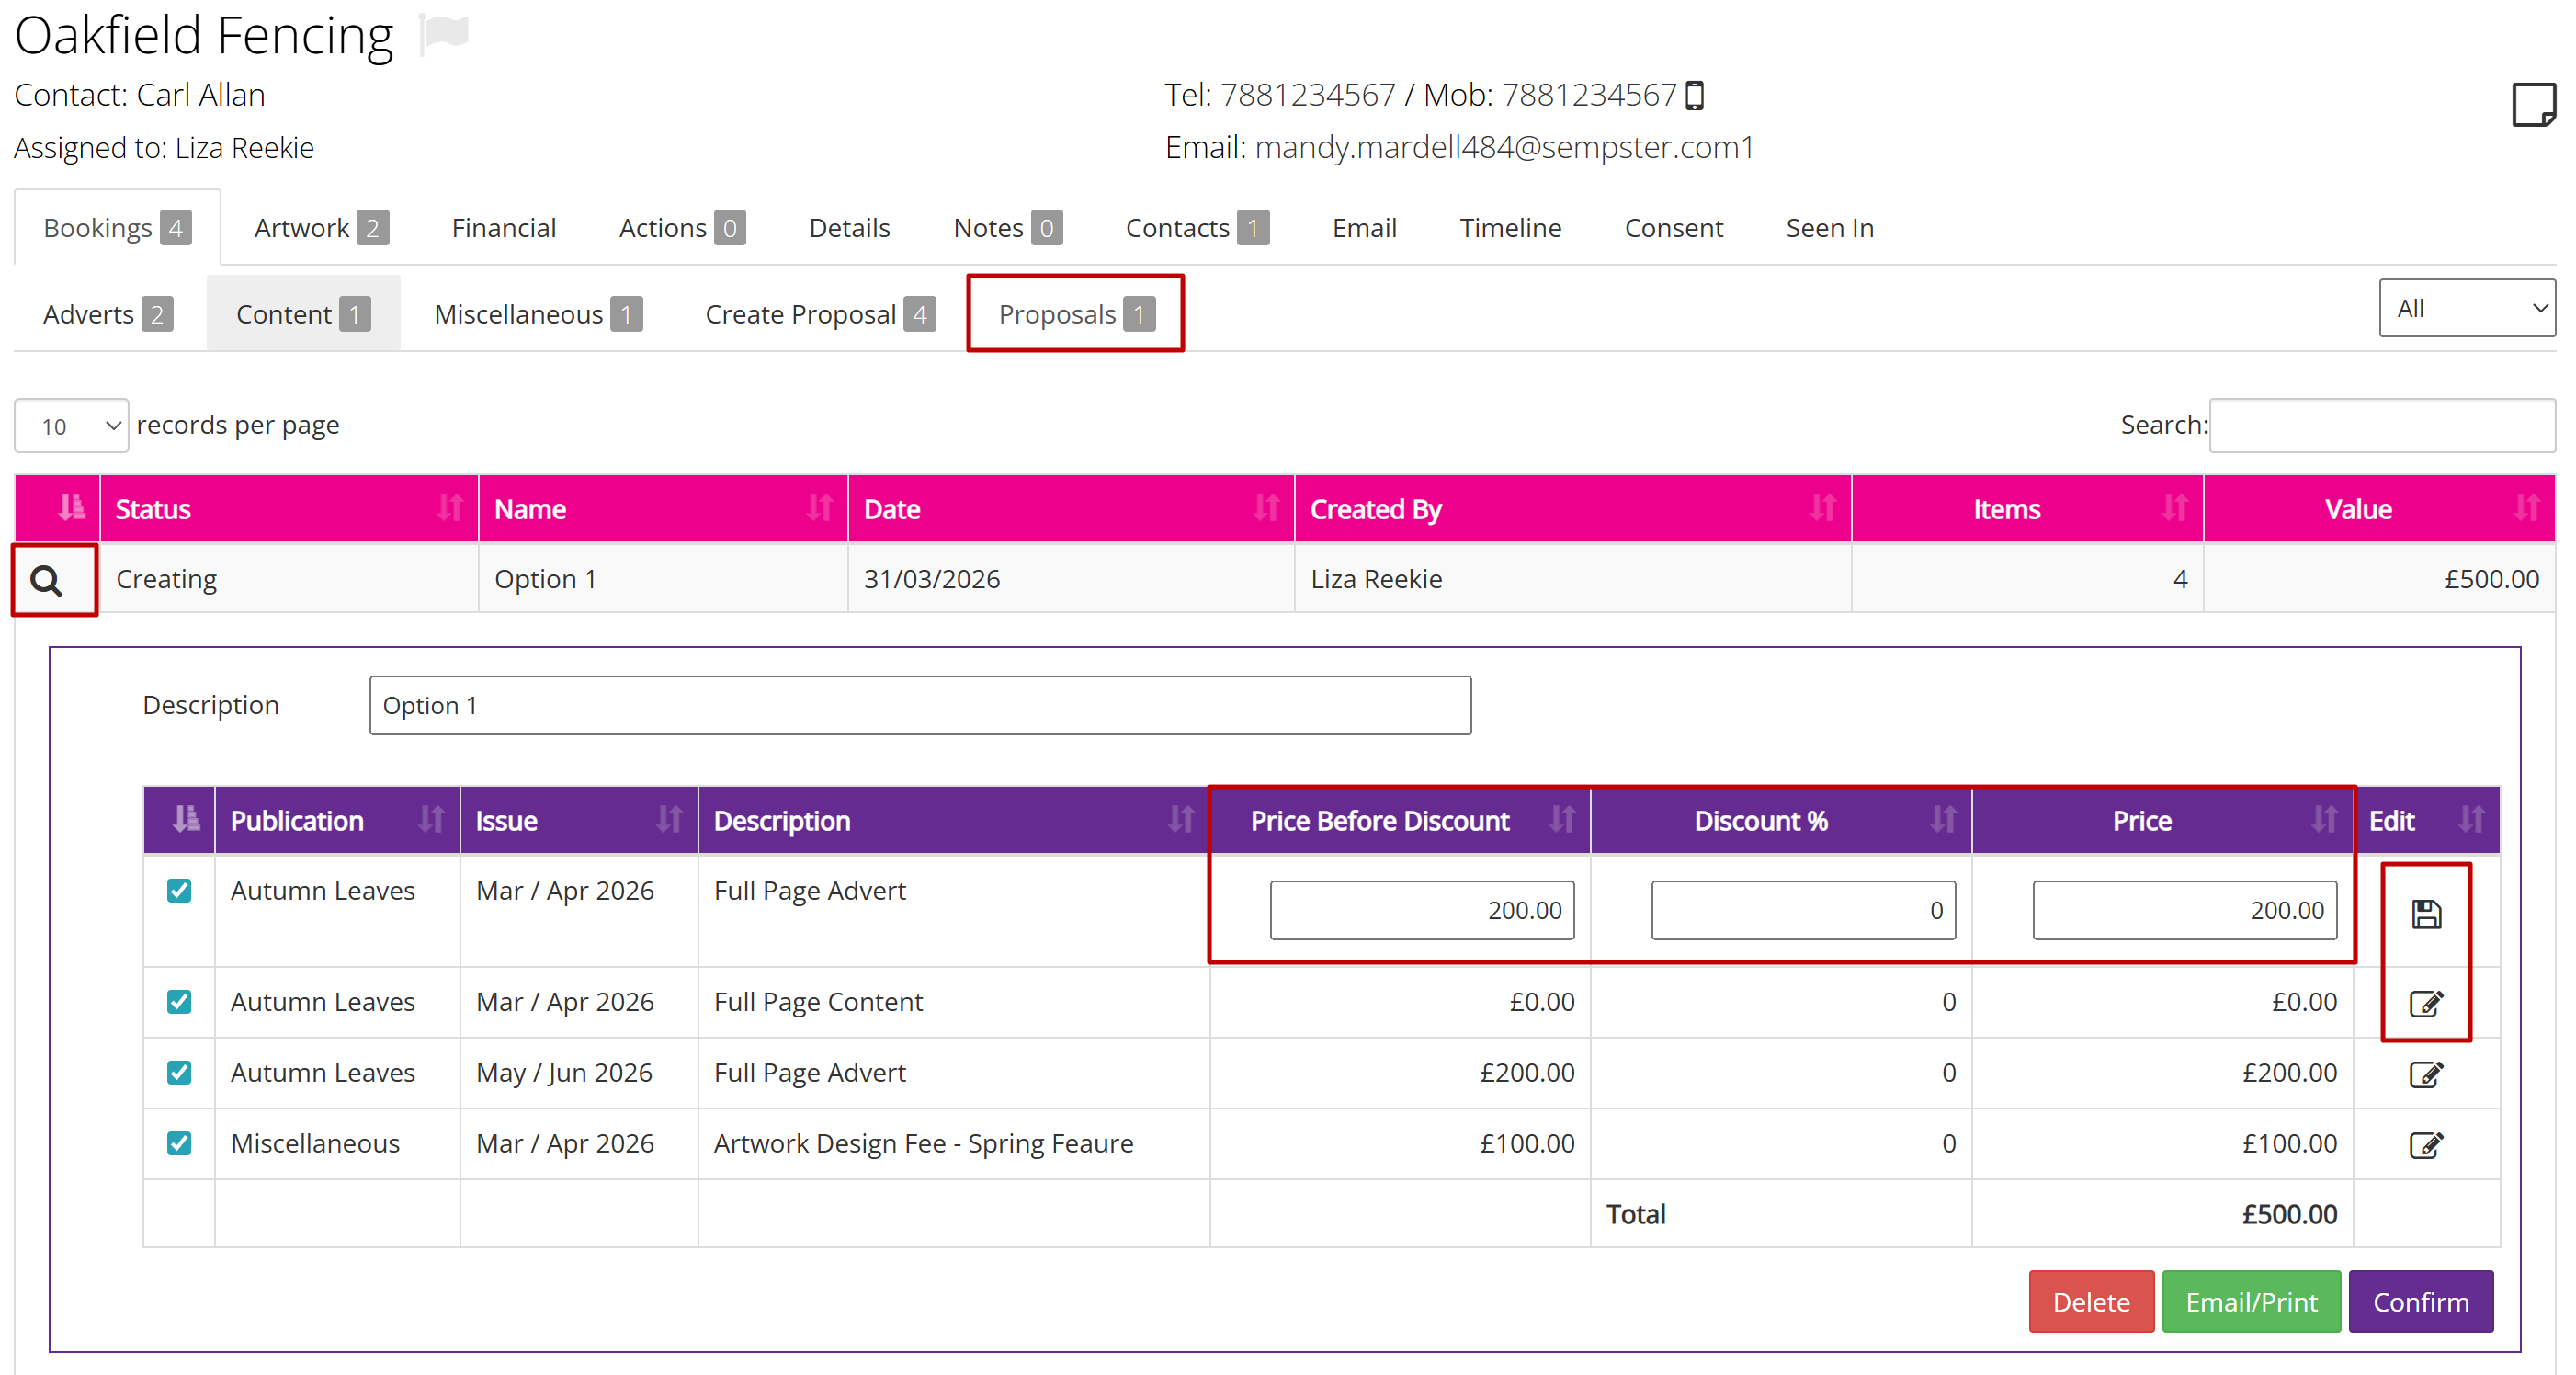The image size is (2576, 1375).
Task: Edit the Full Page Content row
Action: pyautogui.click(x=2426, y=1003)
